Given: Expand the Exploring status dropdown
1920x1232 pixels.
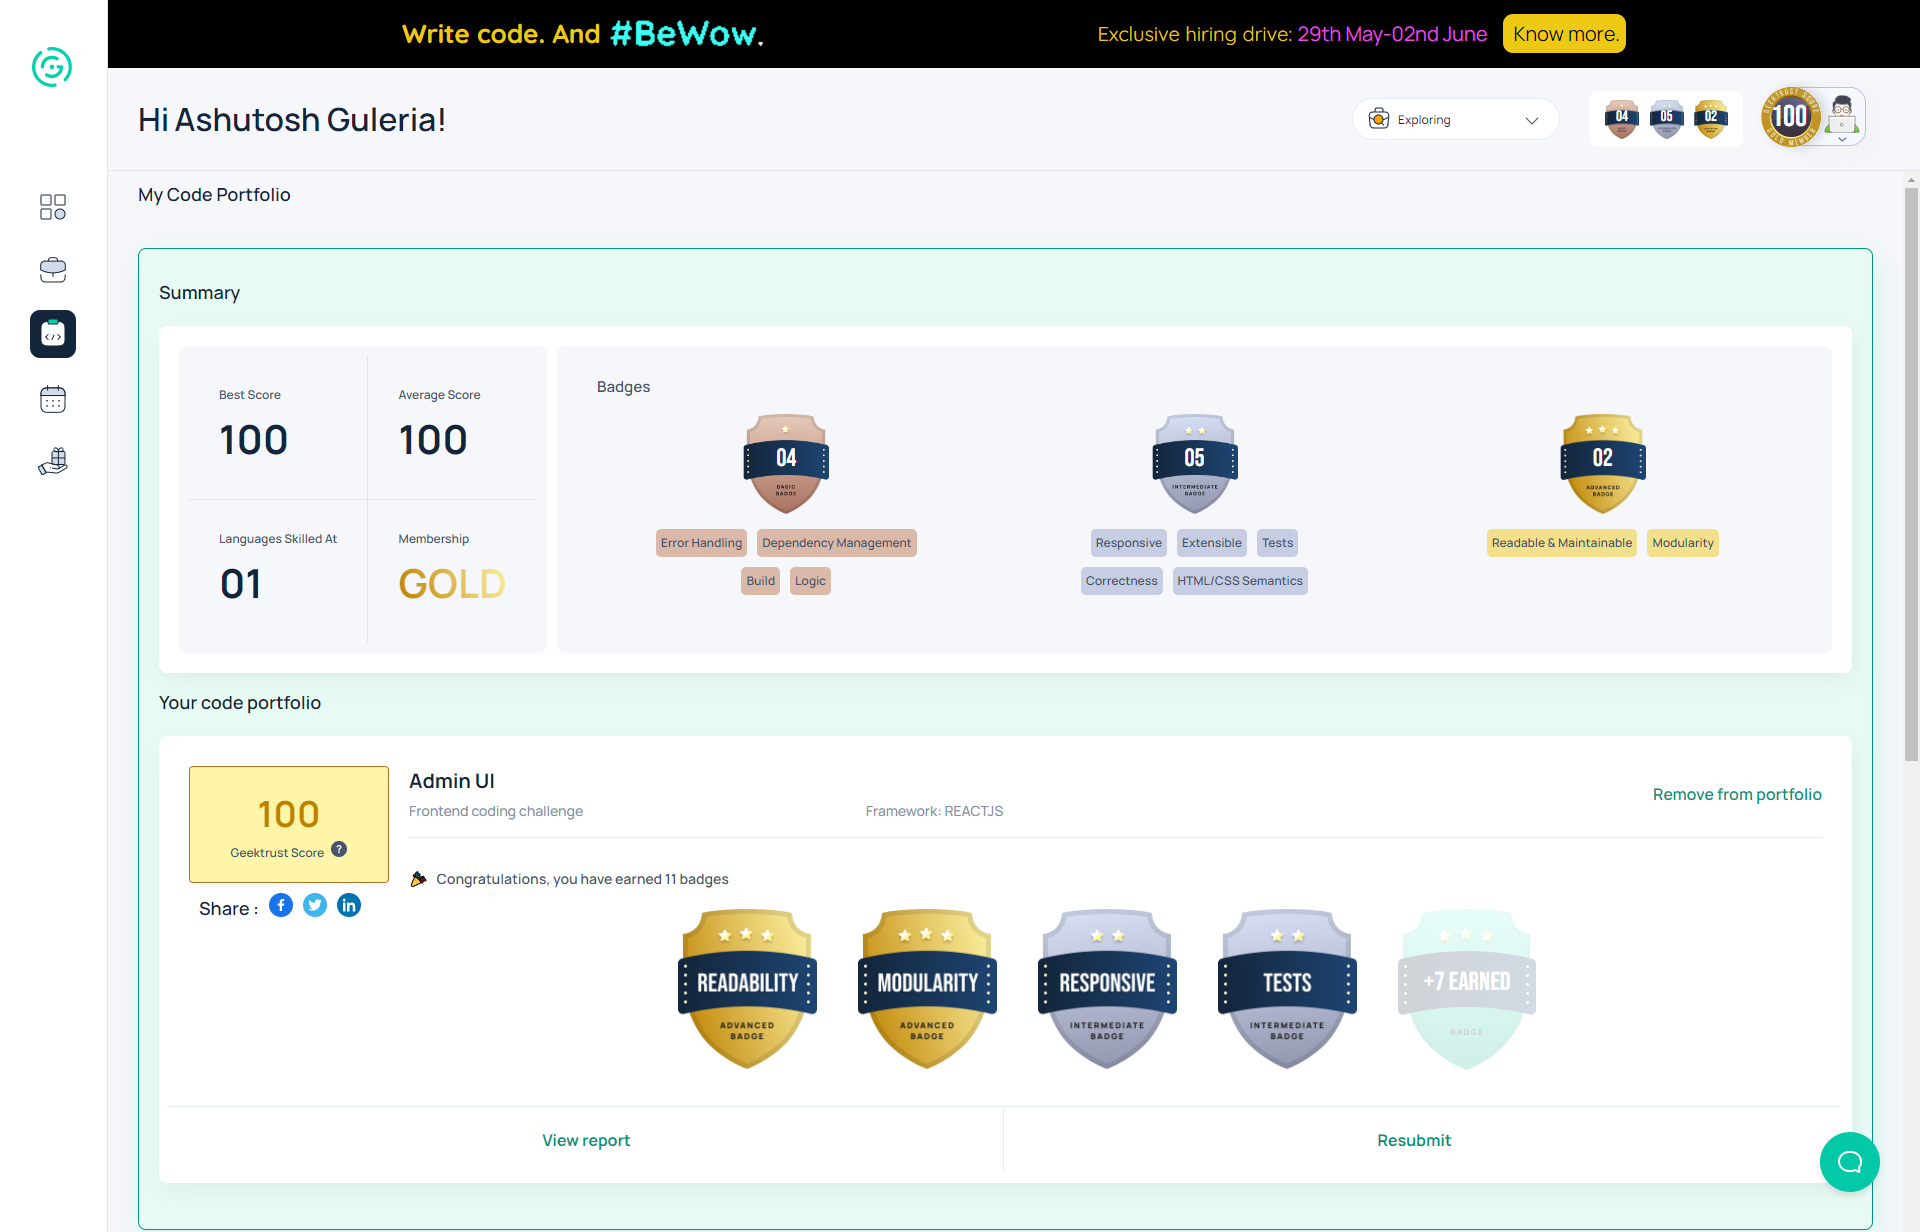Looking at the screenshot, I should [1455, 120].
